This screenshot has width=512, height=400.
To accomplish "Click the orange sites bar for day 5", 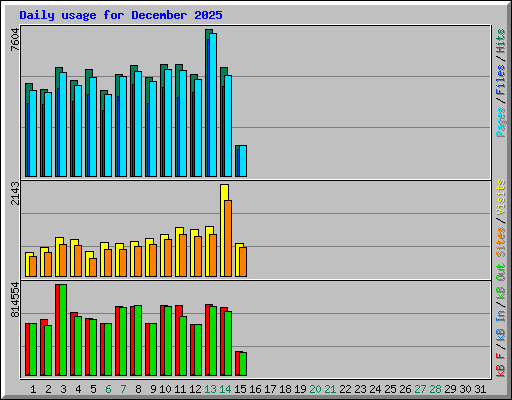I will (x=93, y=267).
